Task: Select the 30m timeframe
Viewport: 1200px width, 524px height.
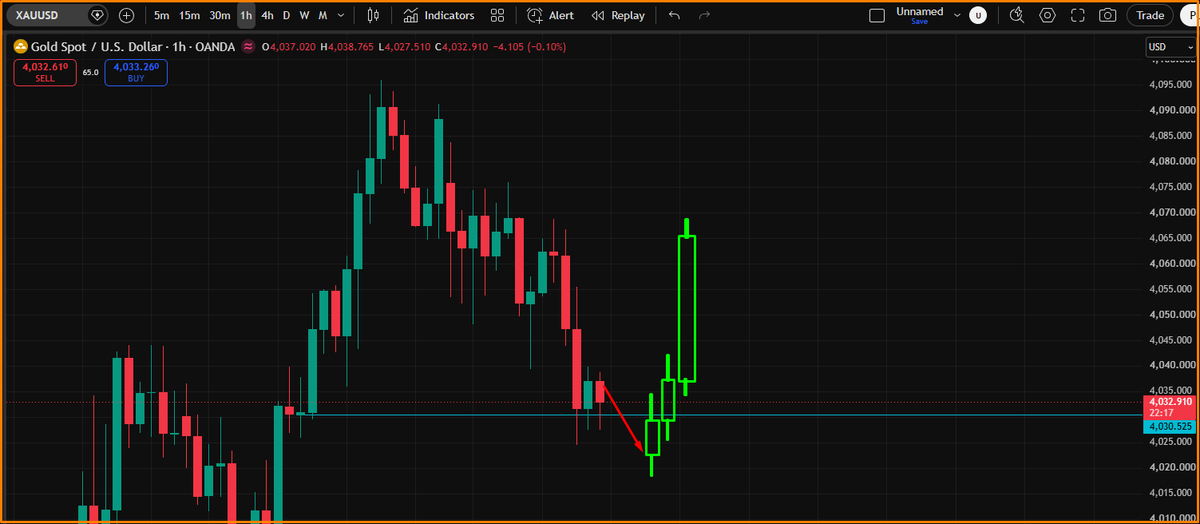Action: tap(220, 16)
